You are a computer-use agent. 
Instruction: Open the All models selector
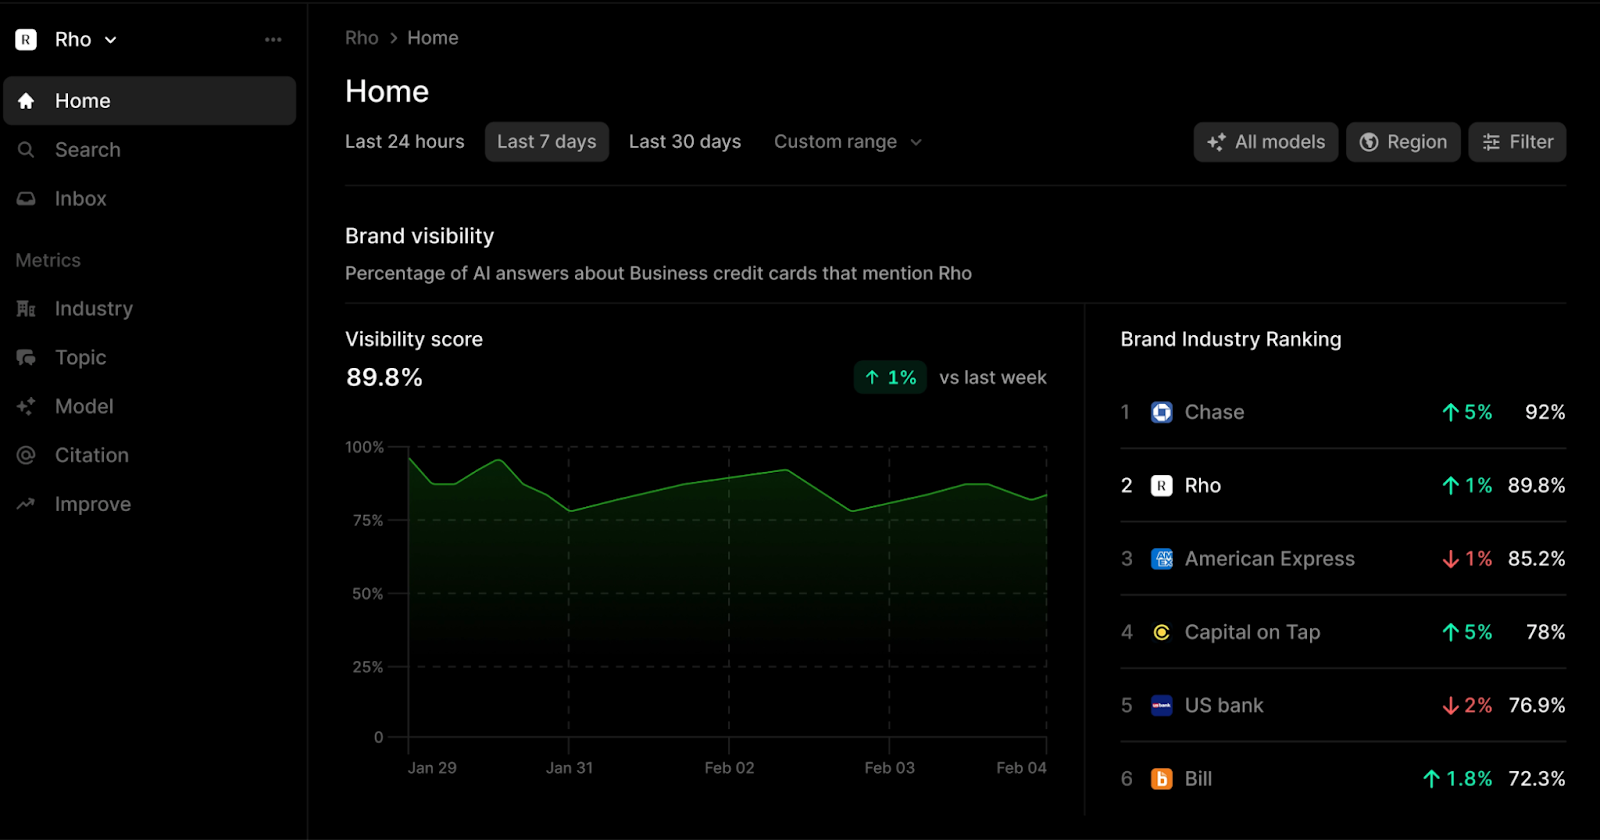(1265, 142)
